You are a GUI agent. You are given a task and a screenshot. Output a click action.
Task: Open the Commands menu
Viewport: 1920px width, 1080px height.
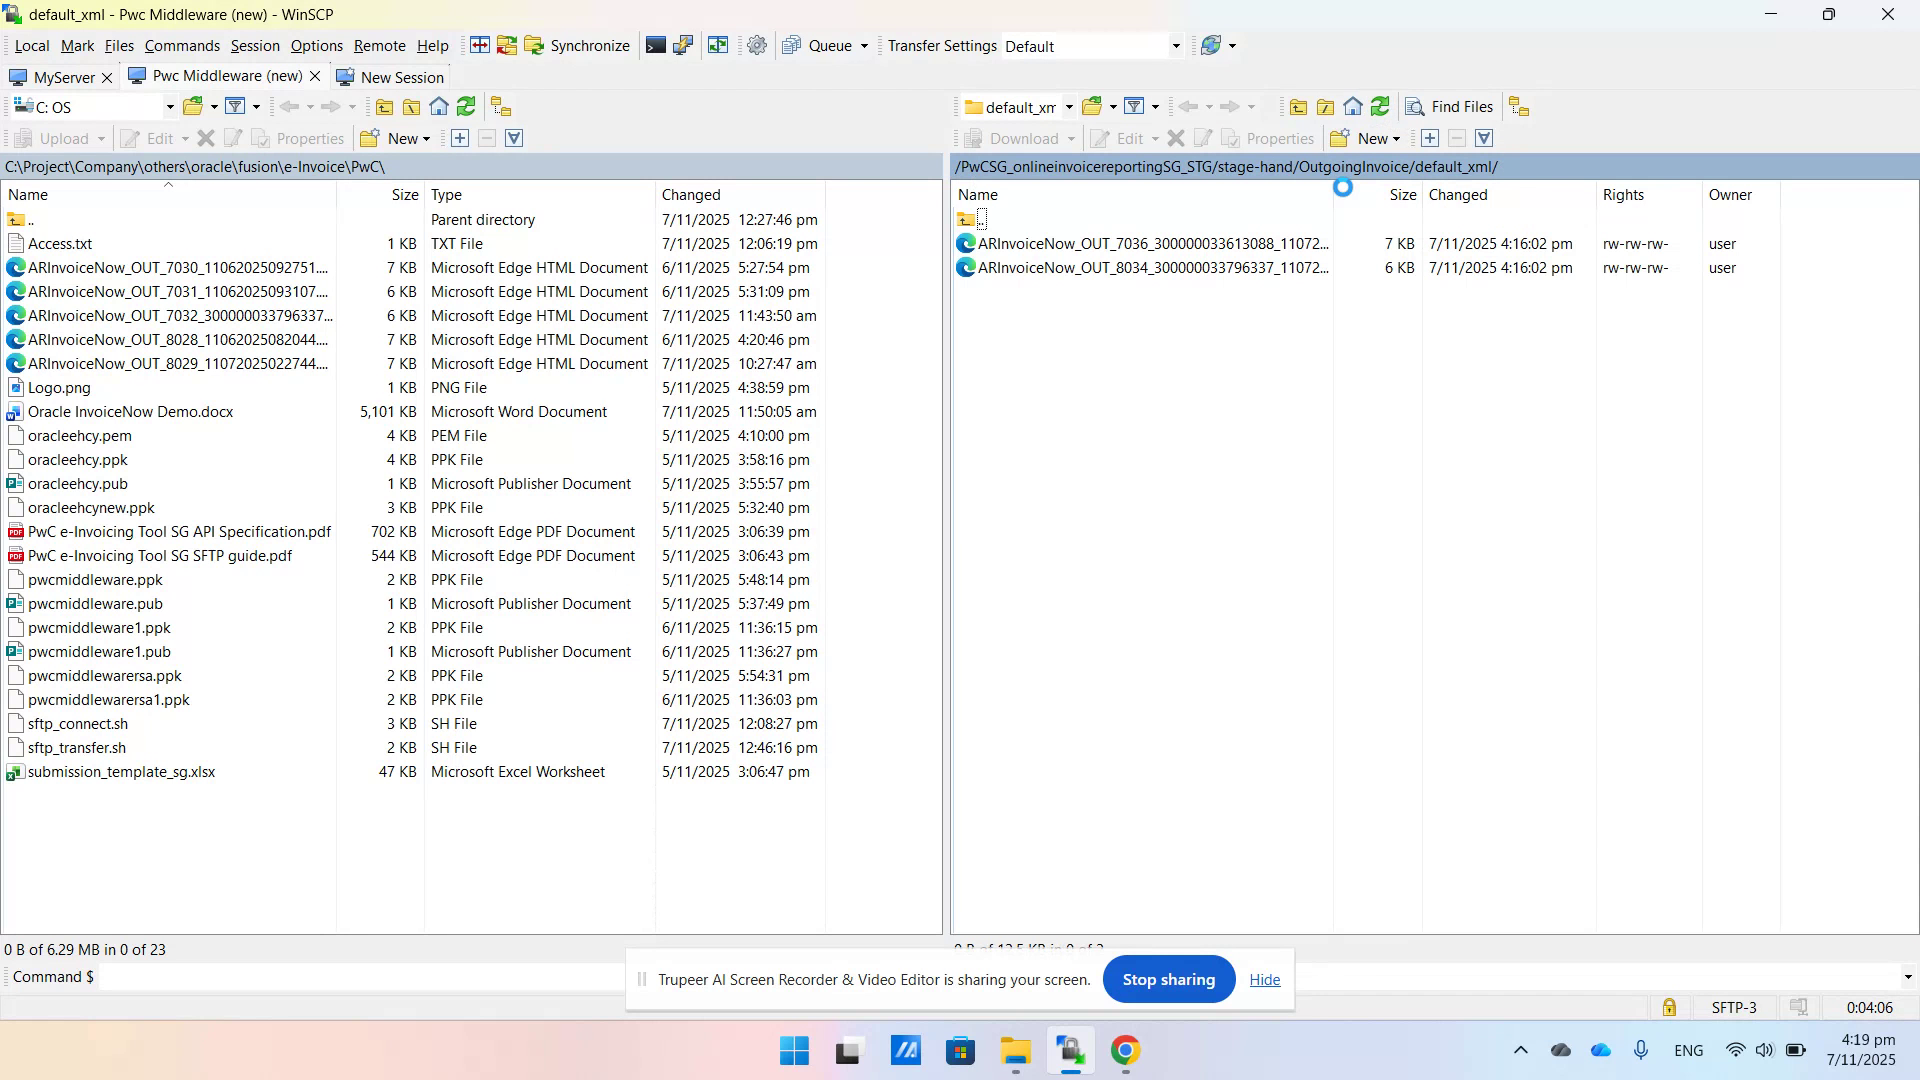click(x=182, y=46)
